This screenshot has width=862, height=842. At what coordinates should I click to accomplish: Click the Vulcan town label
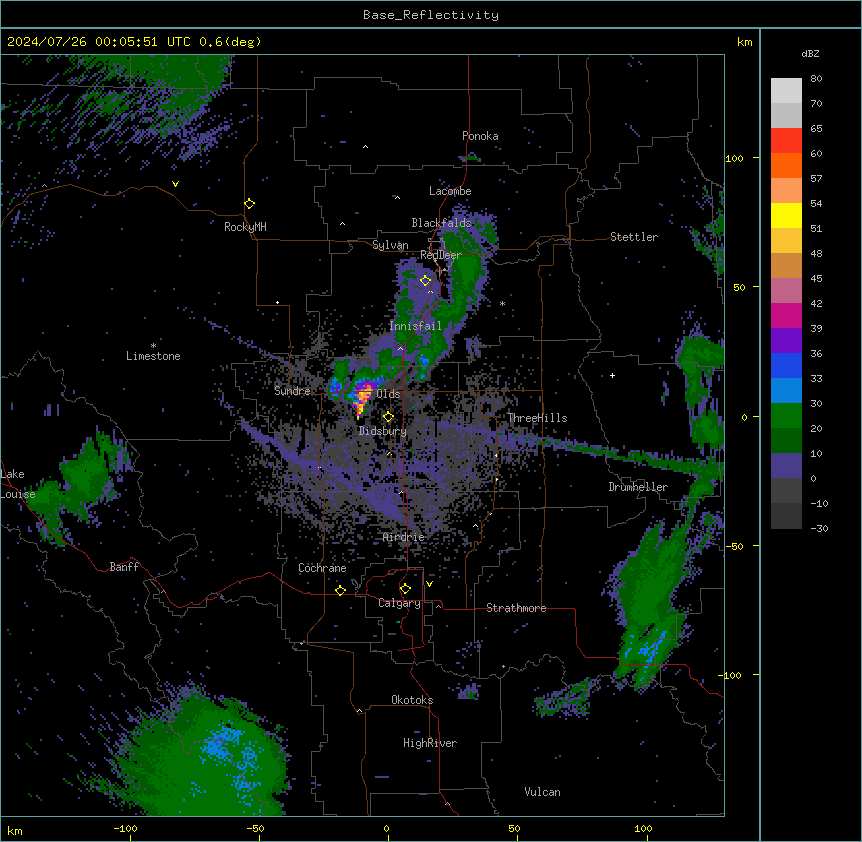543,792
